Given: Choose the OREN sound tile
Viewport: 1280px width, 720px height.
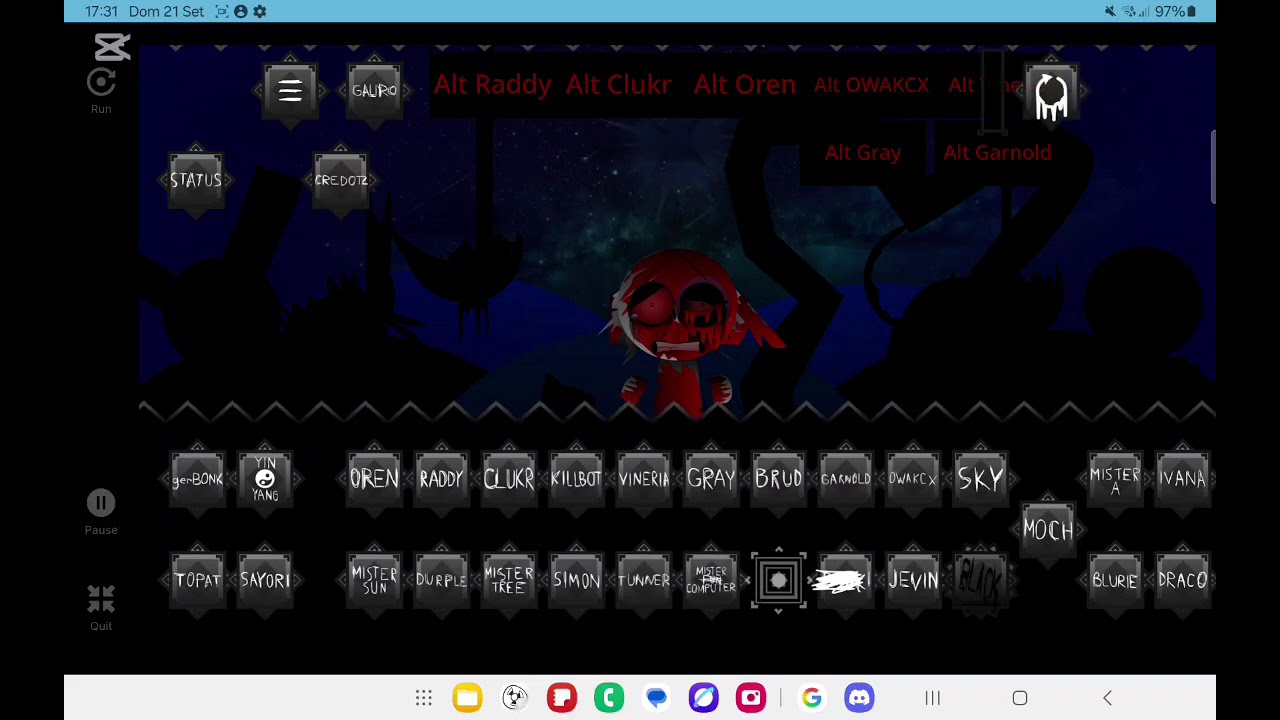Looking at the screenshot, I should click(x=374, y=479).
